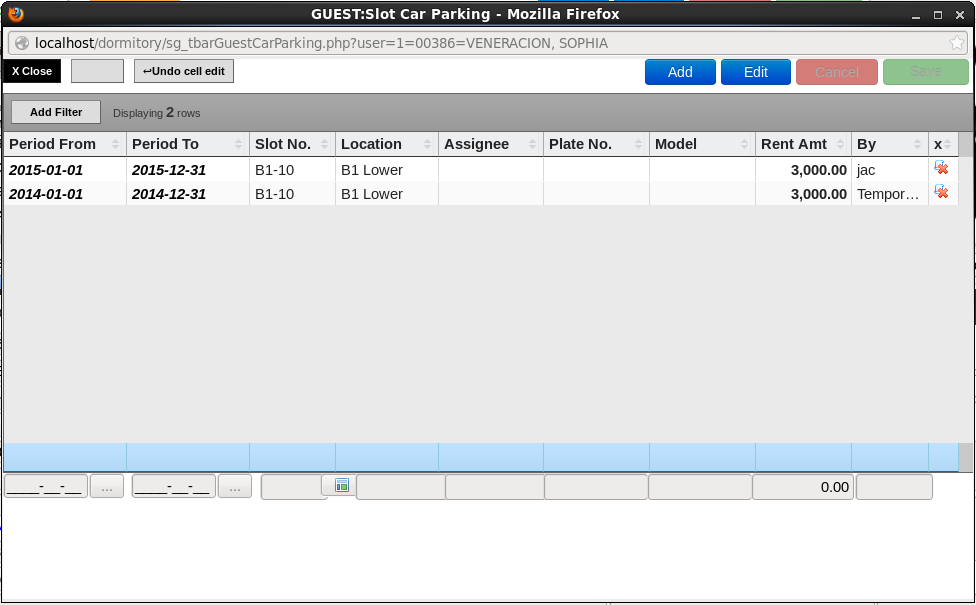This screenshot has height=605, width=976.
Task: Click the black X Close button
Action: click(x=32, y=71)
